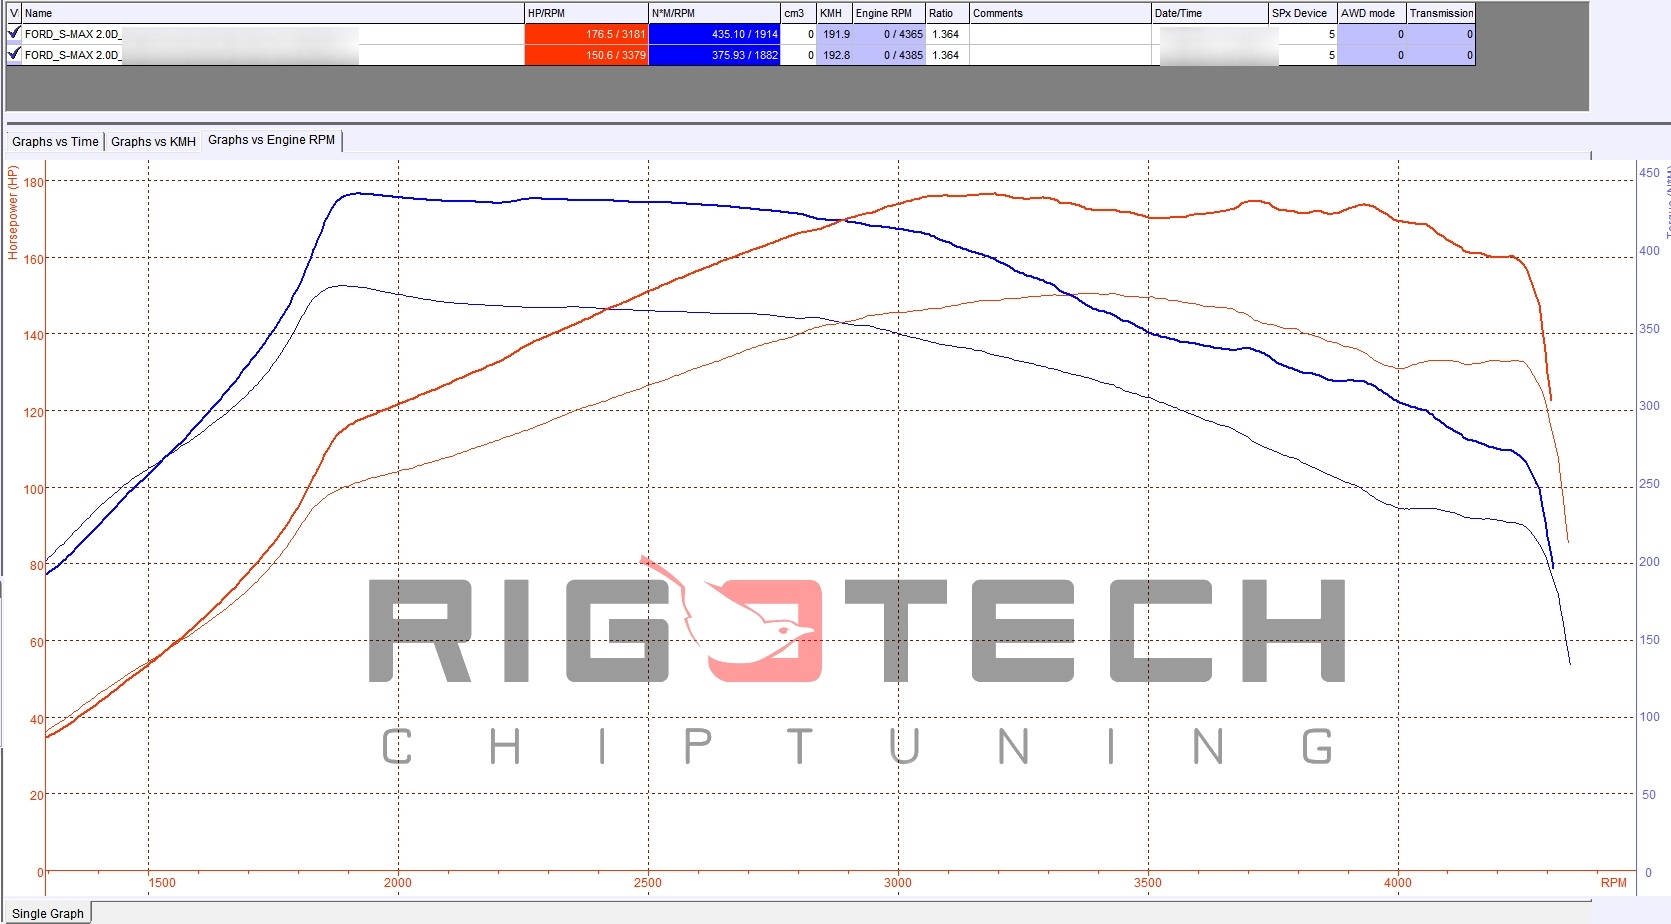Click the first row name FORD_S-MAX 2.0D_
The height and width of the screenshot is (924, 1671).
73,34
